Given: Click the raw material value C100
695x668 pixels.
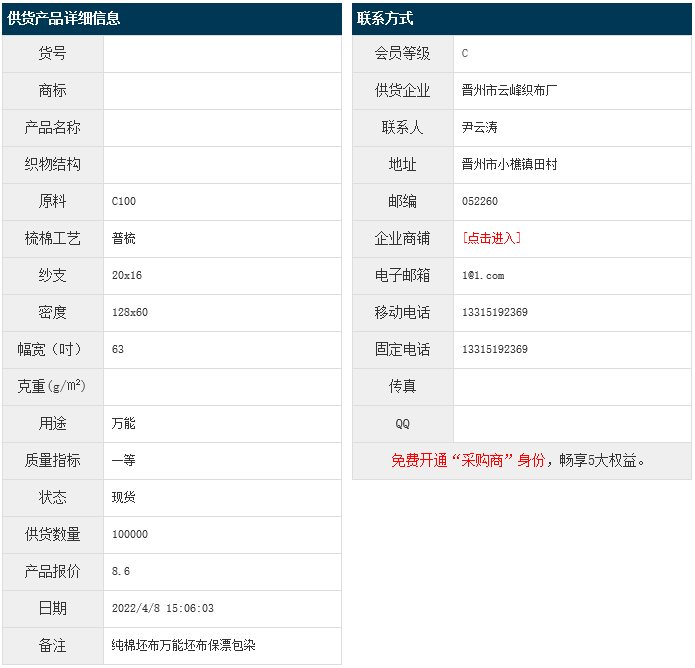Looking at the screenshot, I should click(124, 201).
